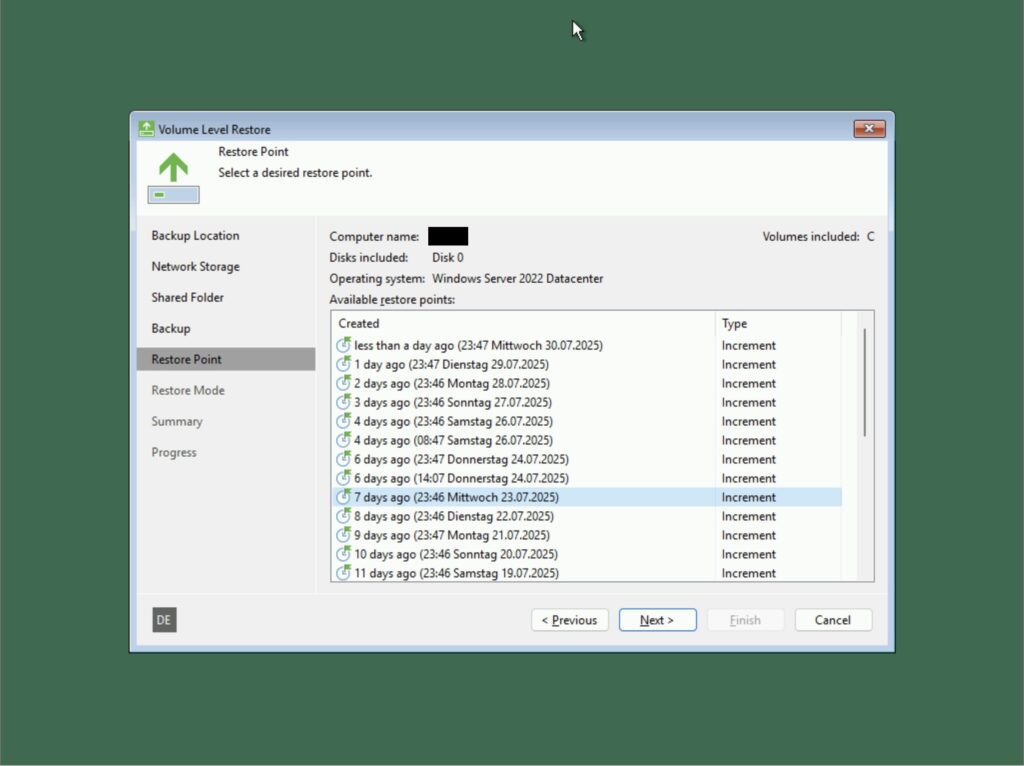Click the Previous button
This screenshot has height=766, width=1024.
point(569,620)
